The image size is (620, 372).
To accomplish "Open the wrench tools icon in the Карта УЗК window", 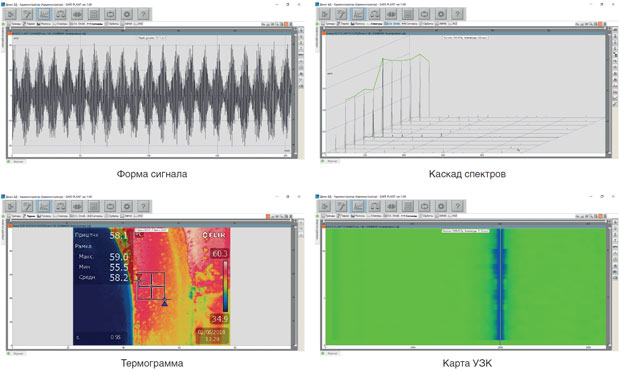I will (342, 206).
